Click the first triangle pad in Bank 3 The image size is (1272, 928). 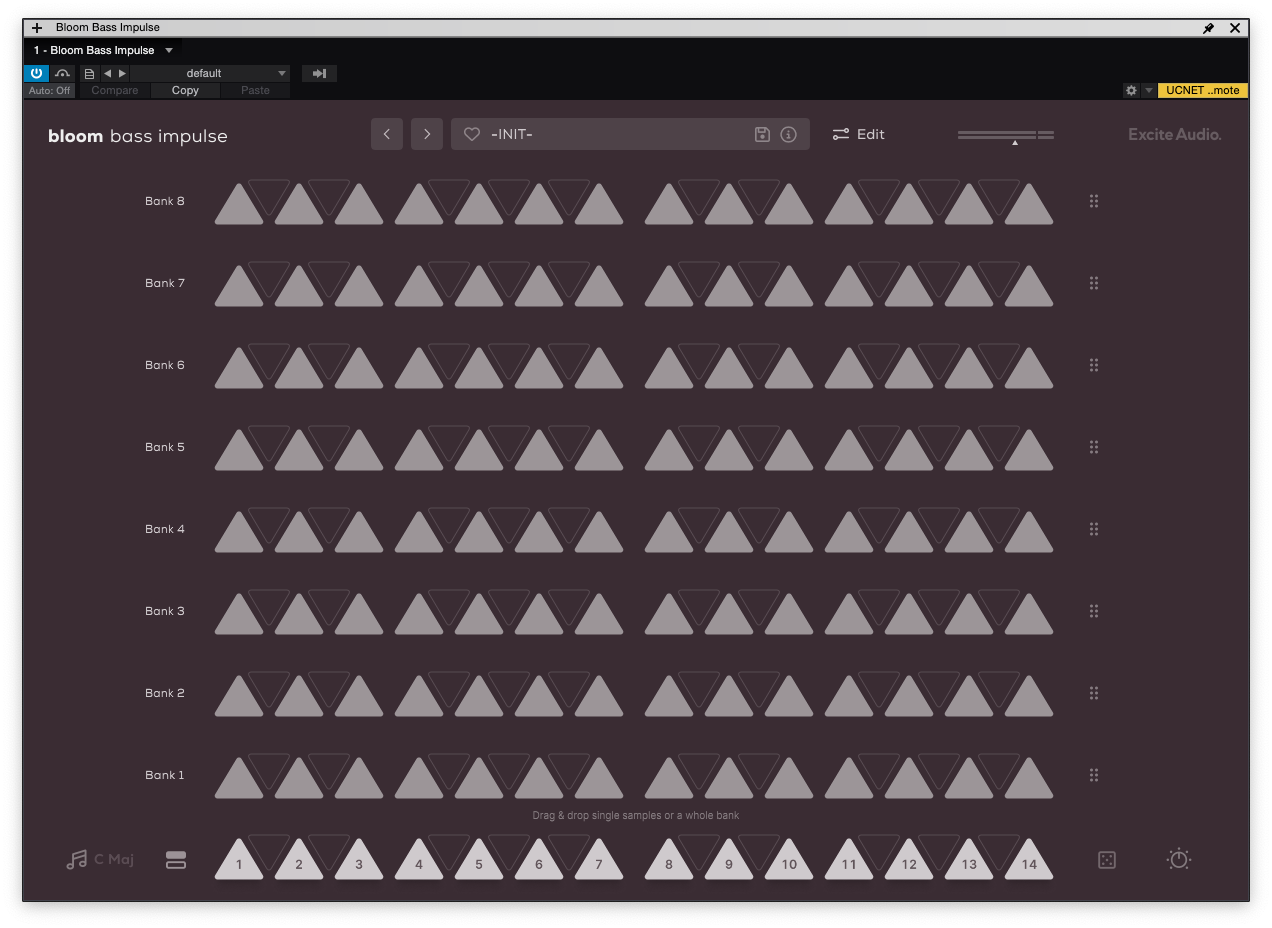pyautogui.click(x=239, y=616)
